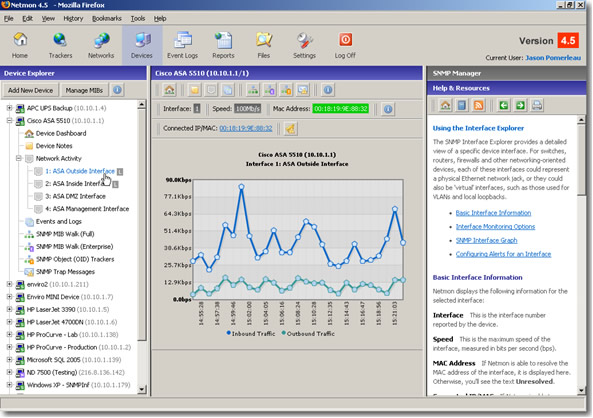
Task: Select the Devices toolbar icon
Action: point(142,45)
